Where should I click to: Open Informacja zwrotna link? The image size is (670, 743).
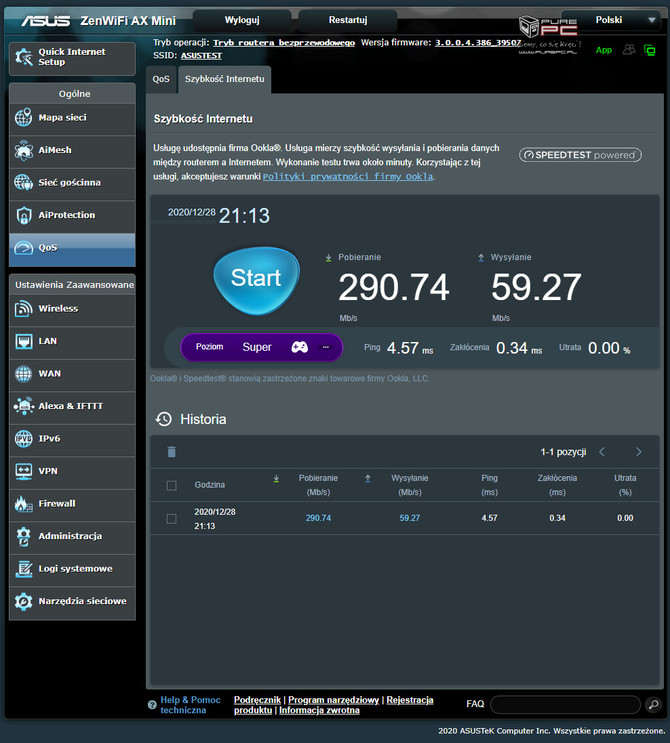pyautogui.click(x=319, y=710)
